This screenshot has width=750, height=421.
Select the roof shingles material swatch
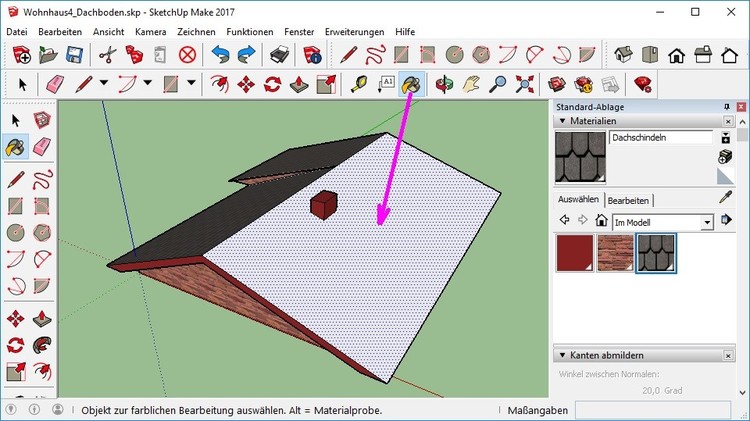click(656, 253)
